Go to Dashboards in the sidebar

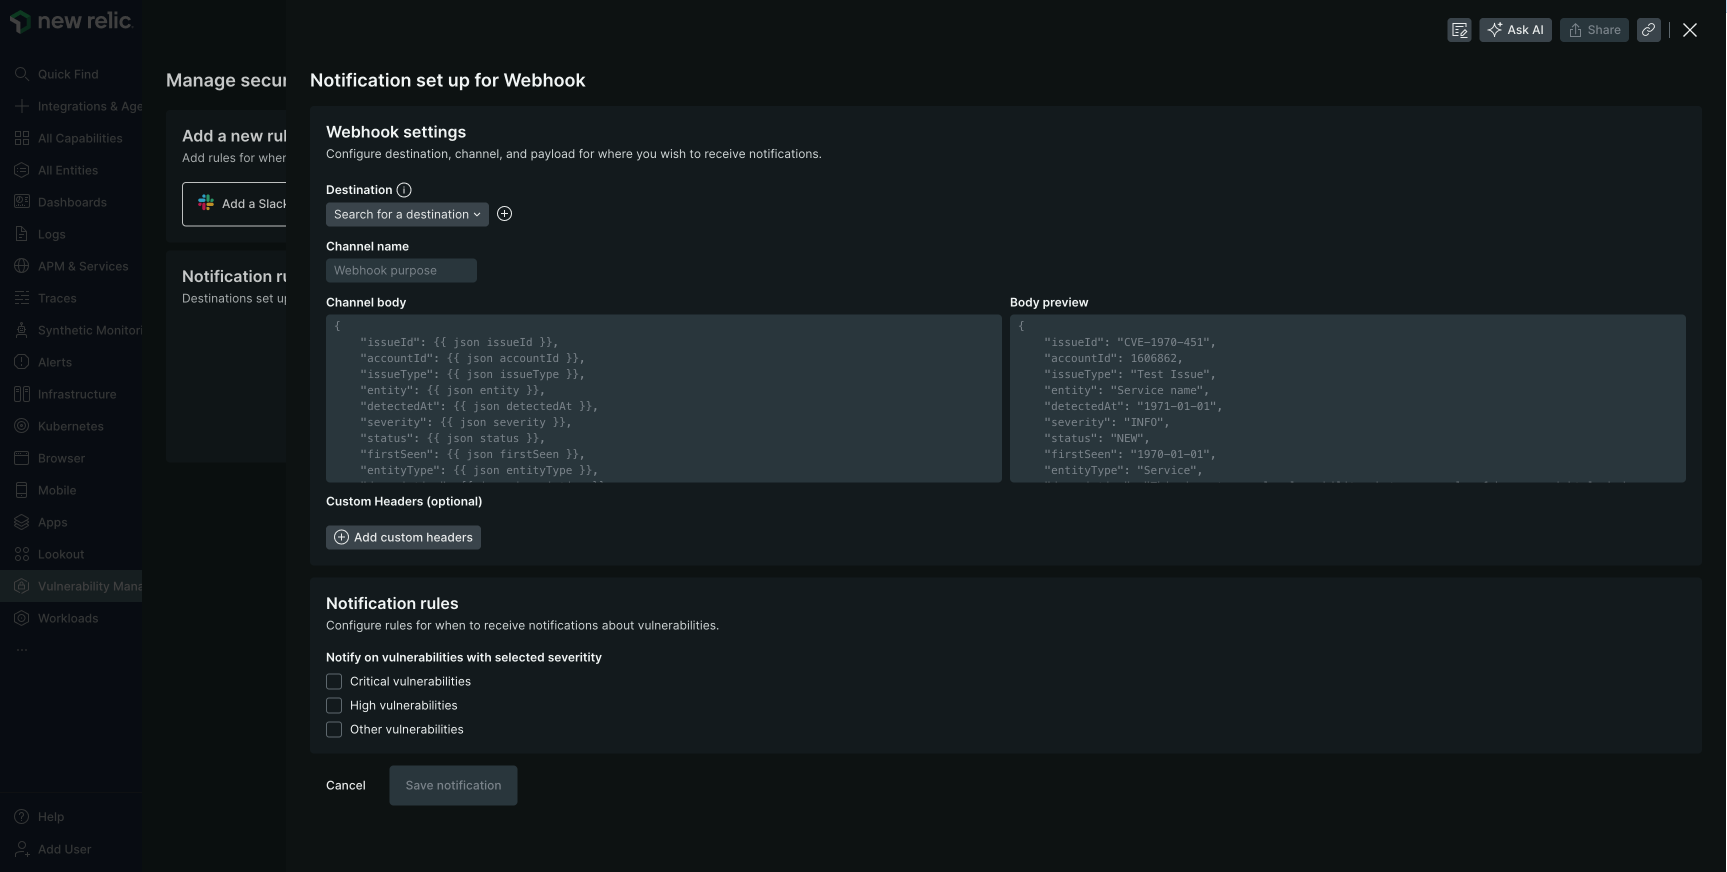pos(71,202)
